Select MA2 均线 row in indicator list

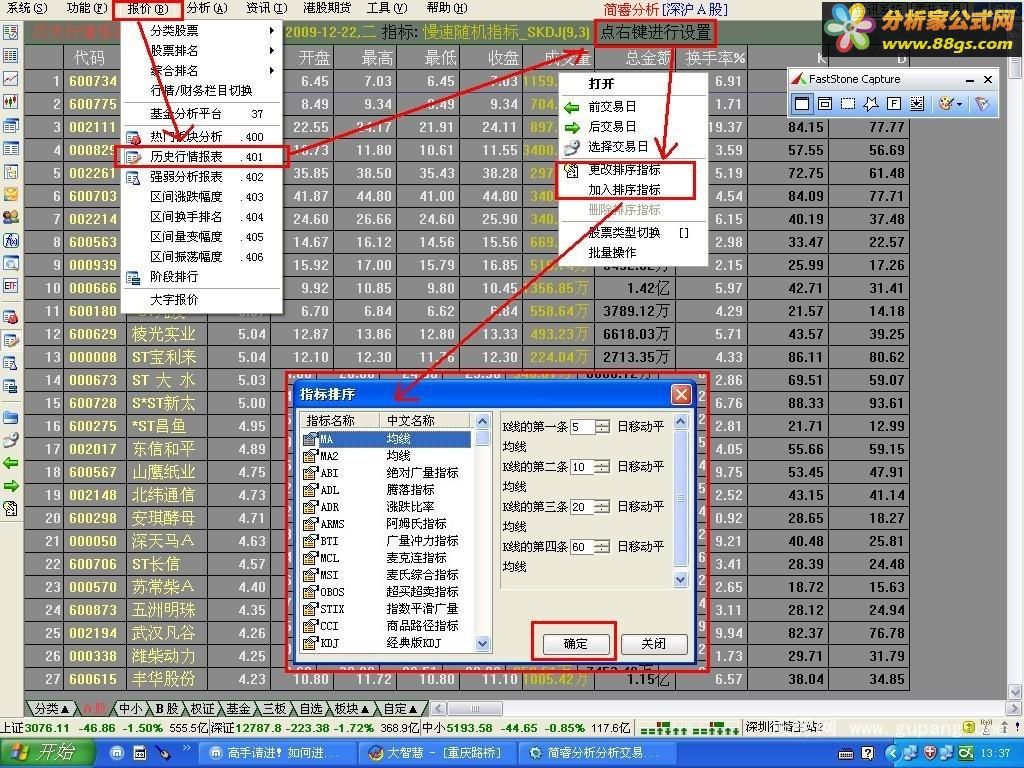[x=387, y=456]
